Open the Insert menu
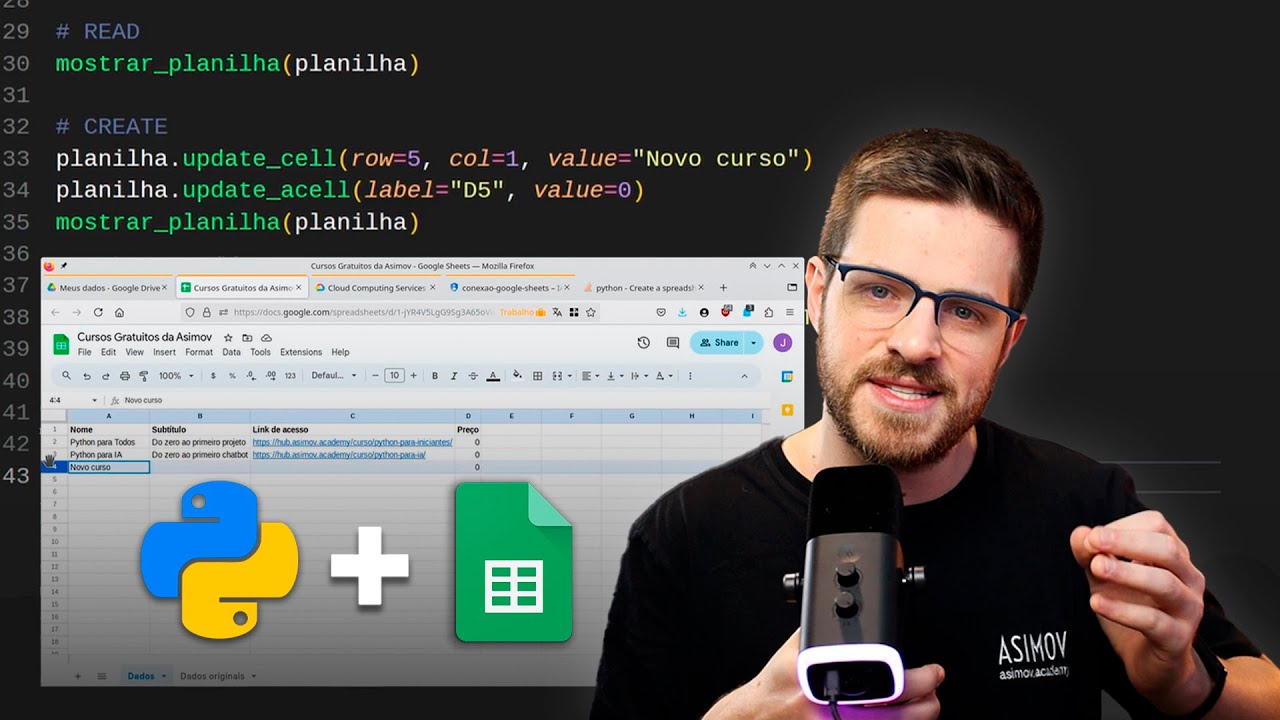Image resolution: width=1280 pixels, height=720 pixels. click(164, 352)
